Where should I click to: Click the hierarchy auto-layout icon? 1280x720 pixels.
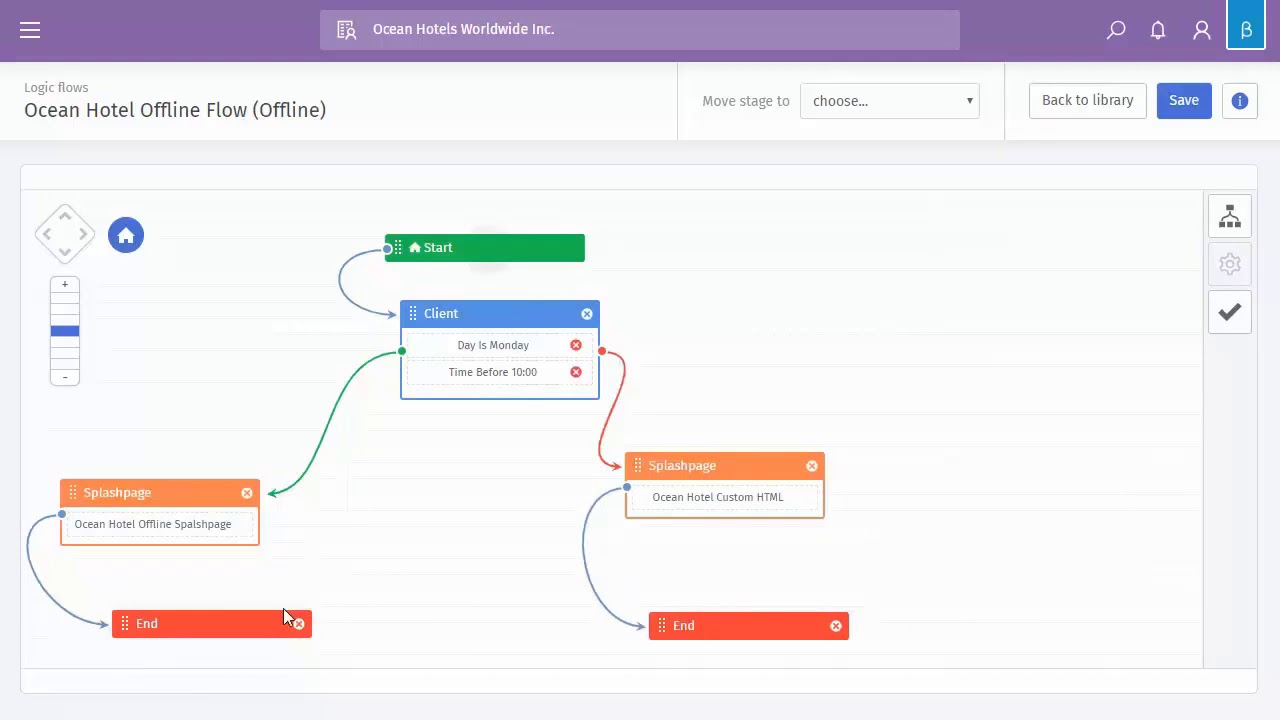[1230, 216]
